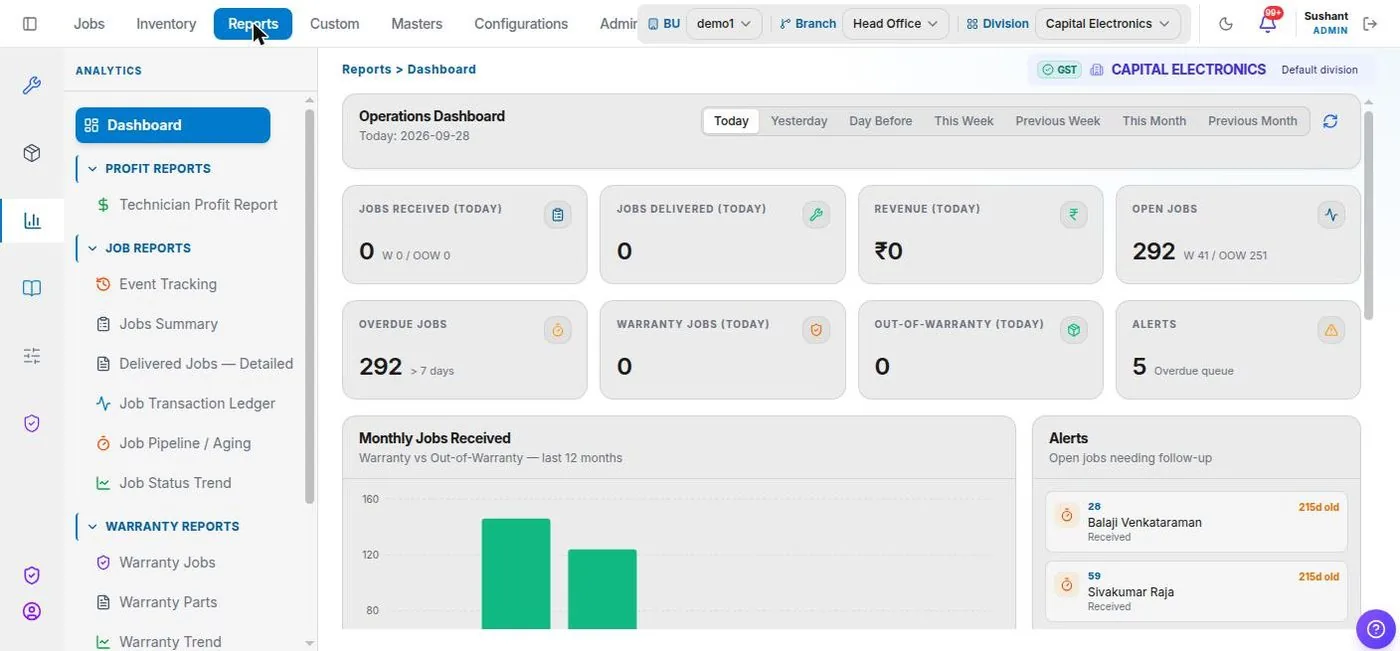Open Warranty Trend report

click(159, 641)
